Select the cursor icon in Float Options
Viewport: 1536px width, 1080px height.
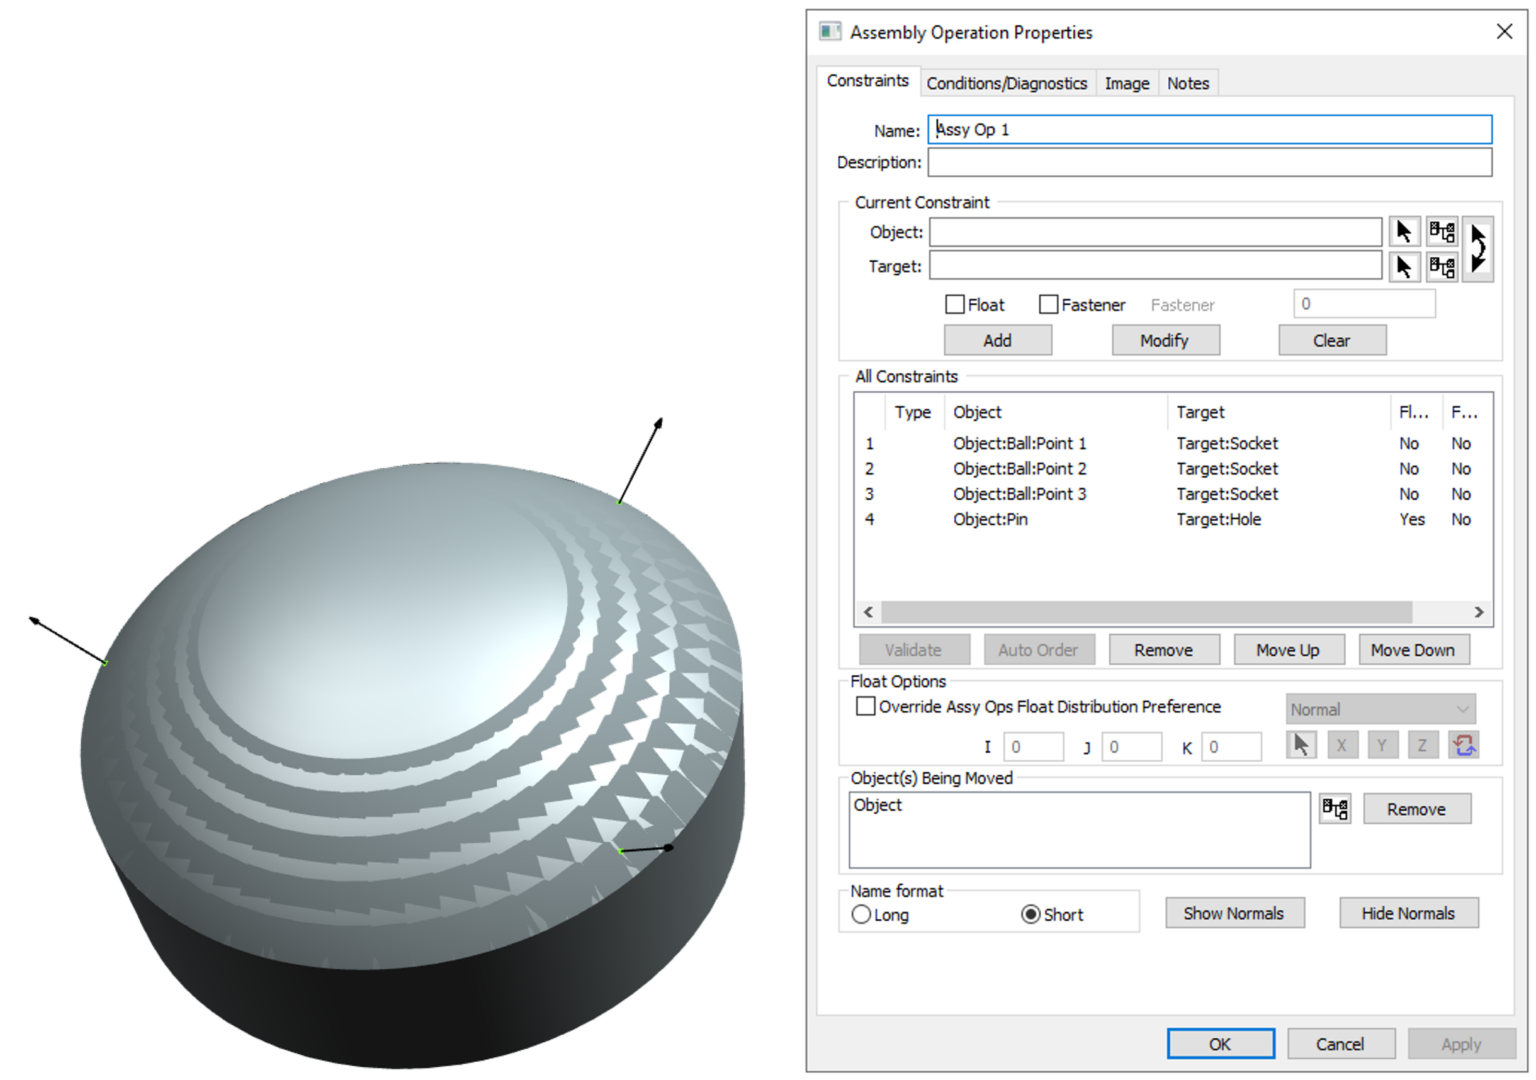click(x=1301, y=744)
